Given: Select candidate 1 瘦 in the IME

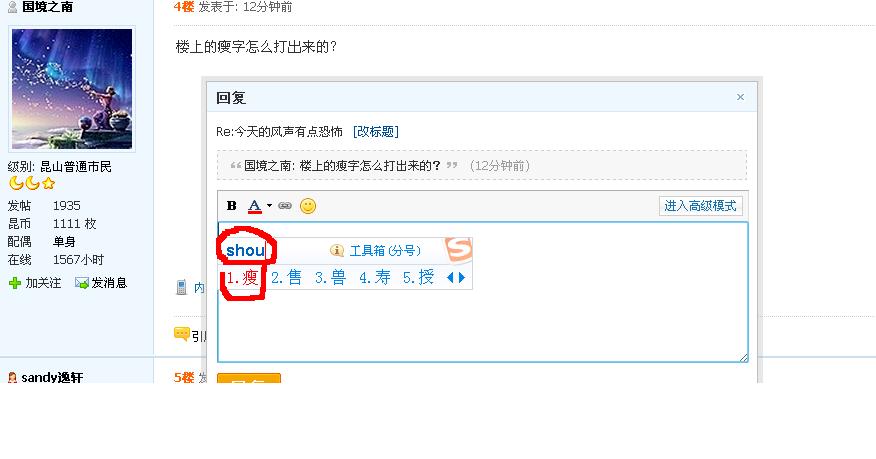Looking at the screenshot, I should coord(242,278).
